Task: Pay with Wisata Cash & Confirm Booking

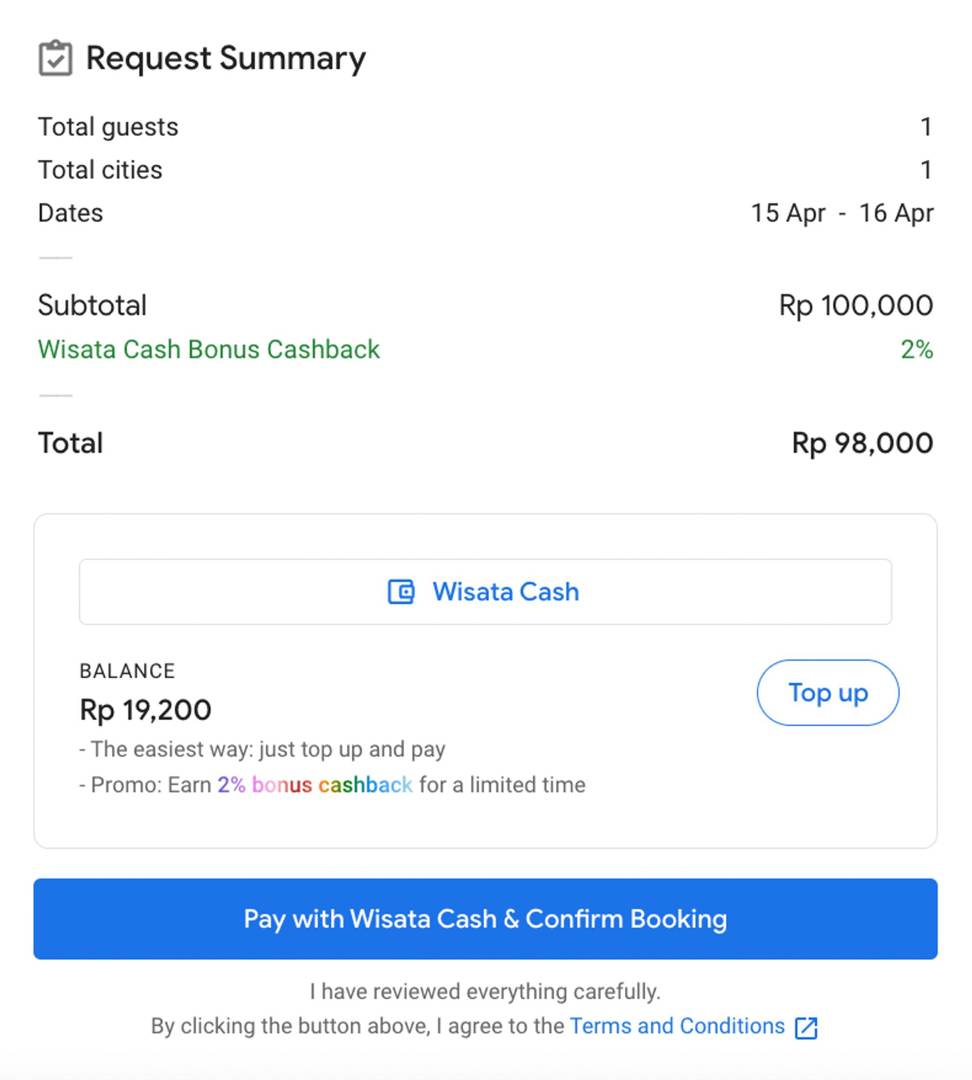Action: tap(485, 918)
